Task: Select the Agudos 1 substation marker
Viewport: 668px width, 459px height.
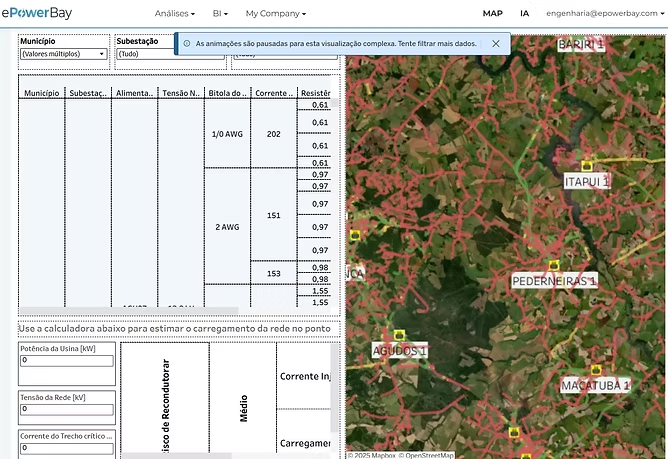Action: (x=400, y=336)
